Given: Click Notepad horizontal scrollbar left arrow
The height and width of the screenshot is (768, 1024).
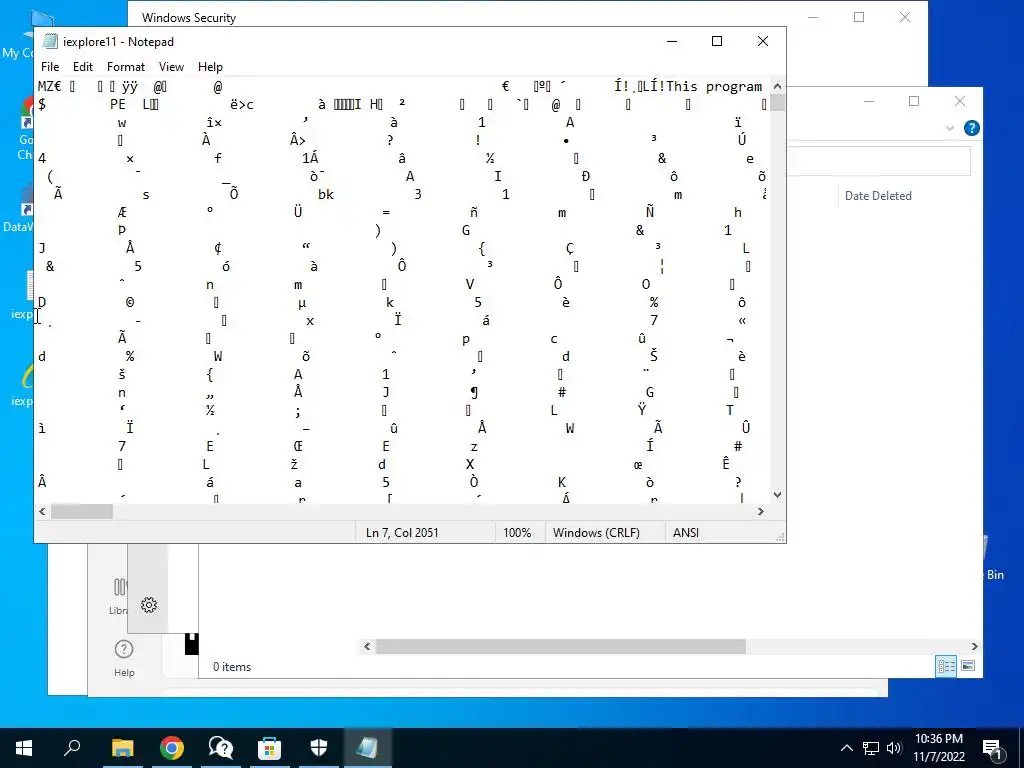Looking at the screenshot, I should point(42,511).
